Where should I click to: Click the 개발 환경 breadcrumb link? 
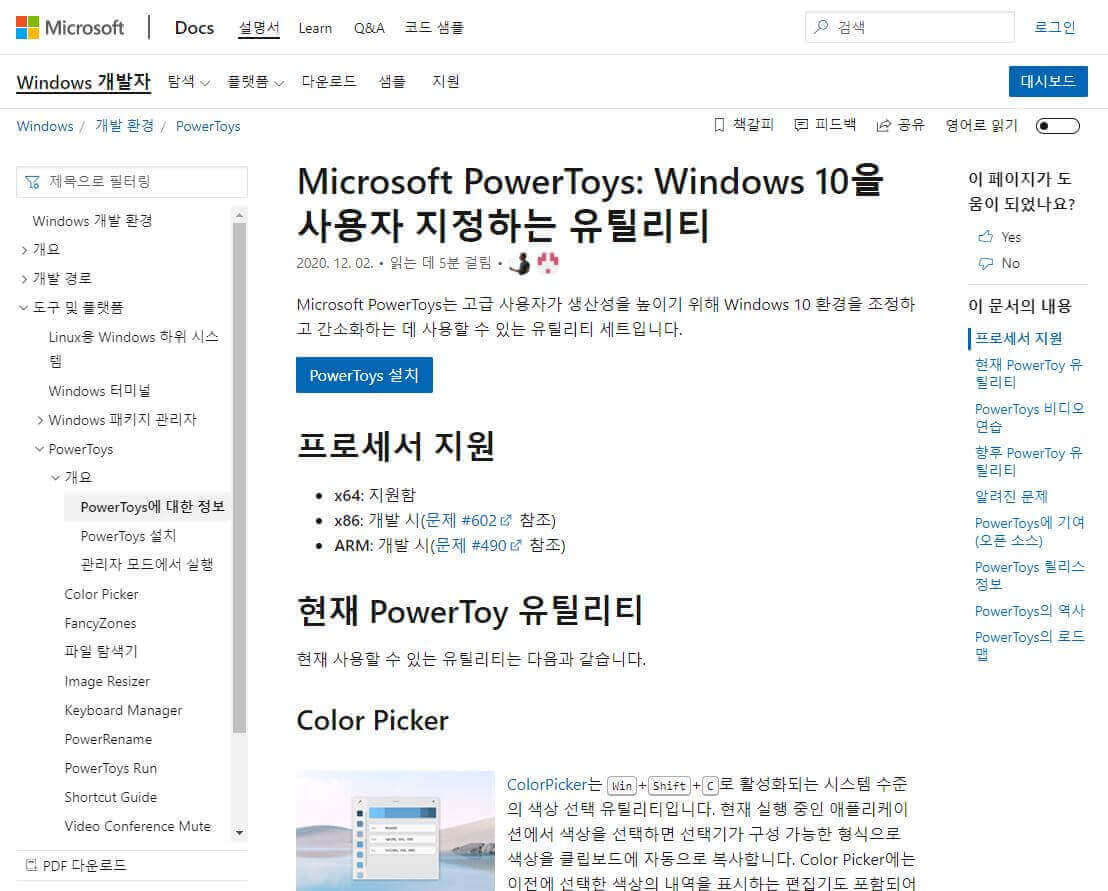pyautogui.click(x=124, y=126)
